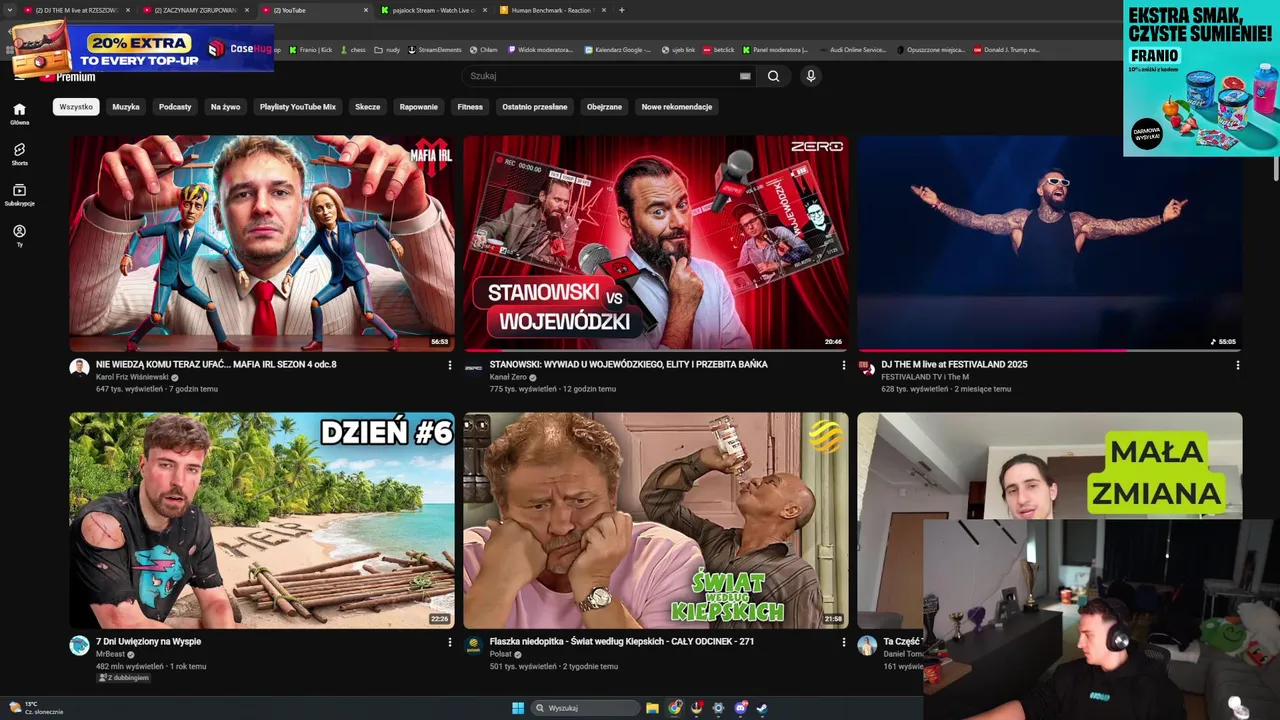Screen dimensions: 1280x720
Task: Open options menu for MAFIA IRL video
Action: pyautogui.click(x=449, y=365)
